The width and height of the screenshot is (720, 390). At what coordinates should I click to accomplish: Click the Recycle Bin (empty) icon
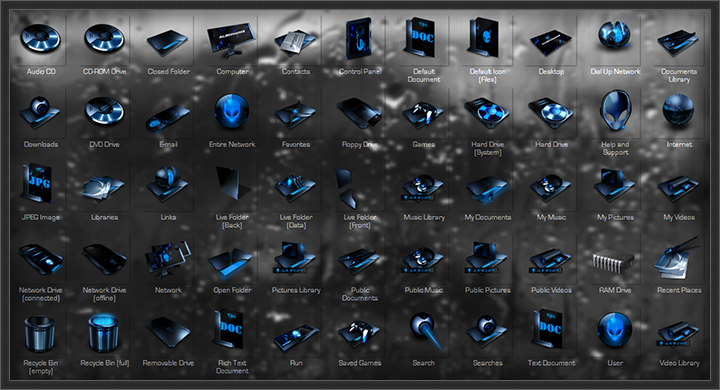[x=39, y=334]
